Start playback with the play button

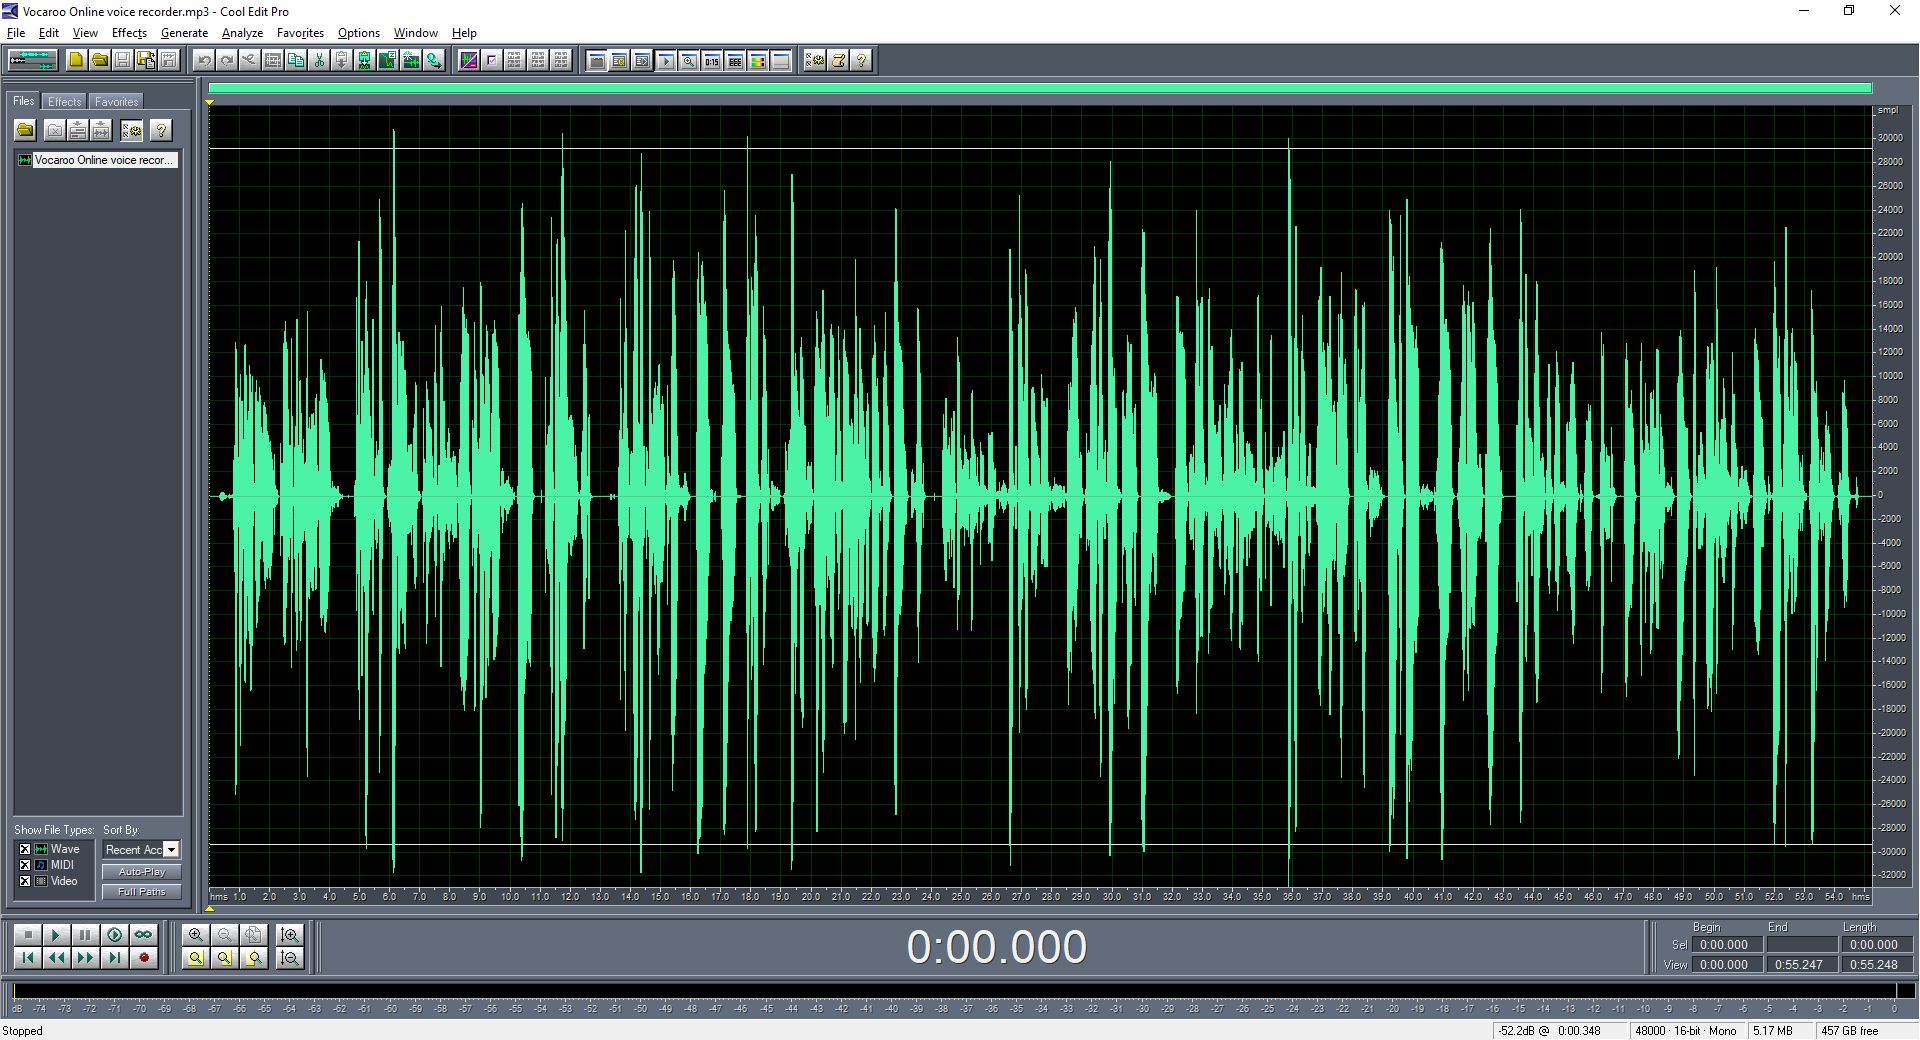57,935
